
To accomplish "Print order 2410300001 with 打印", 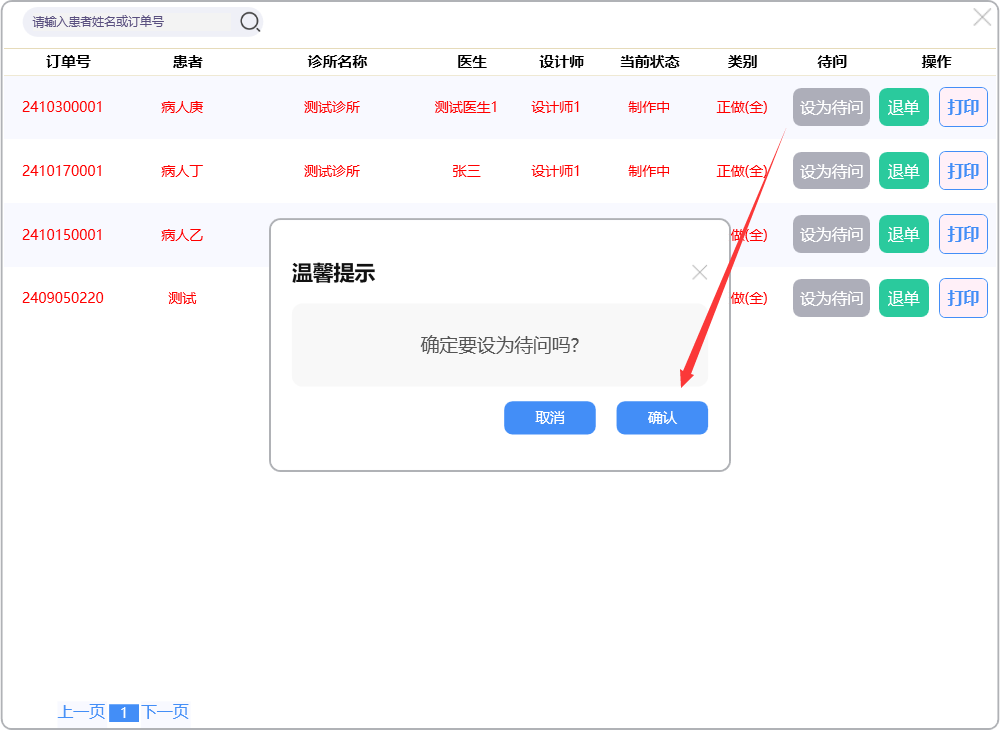I will click(963, 107).
